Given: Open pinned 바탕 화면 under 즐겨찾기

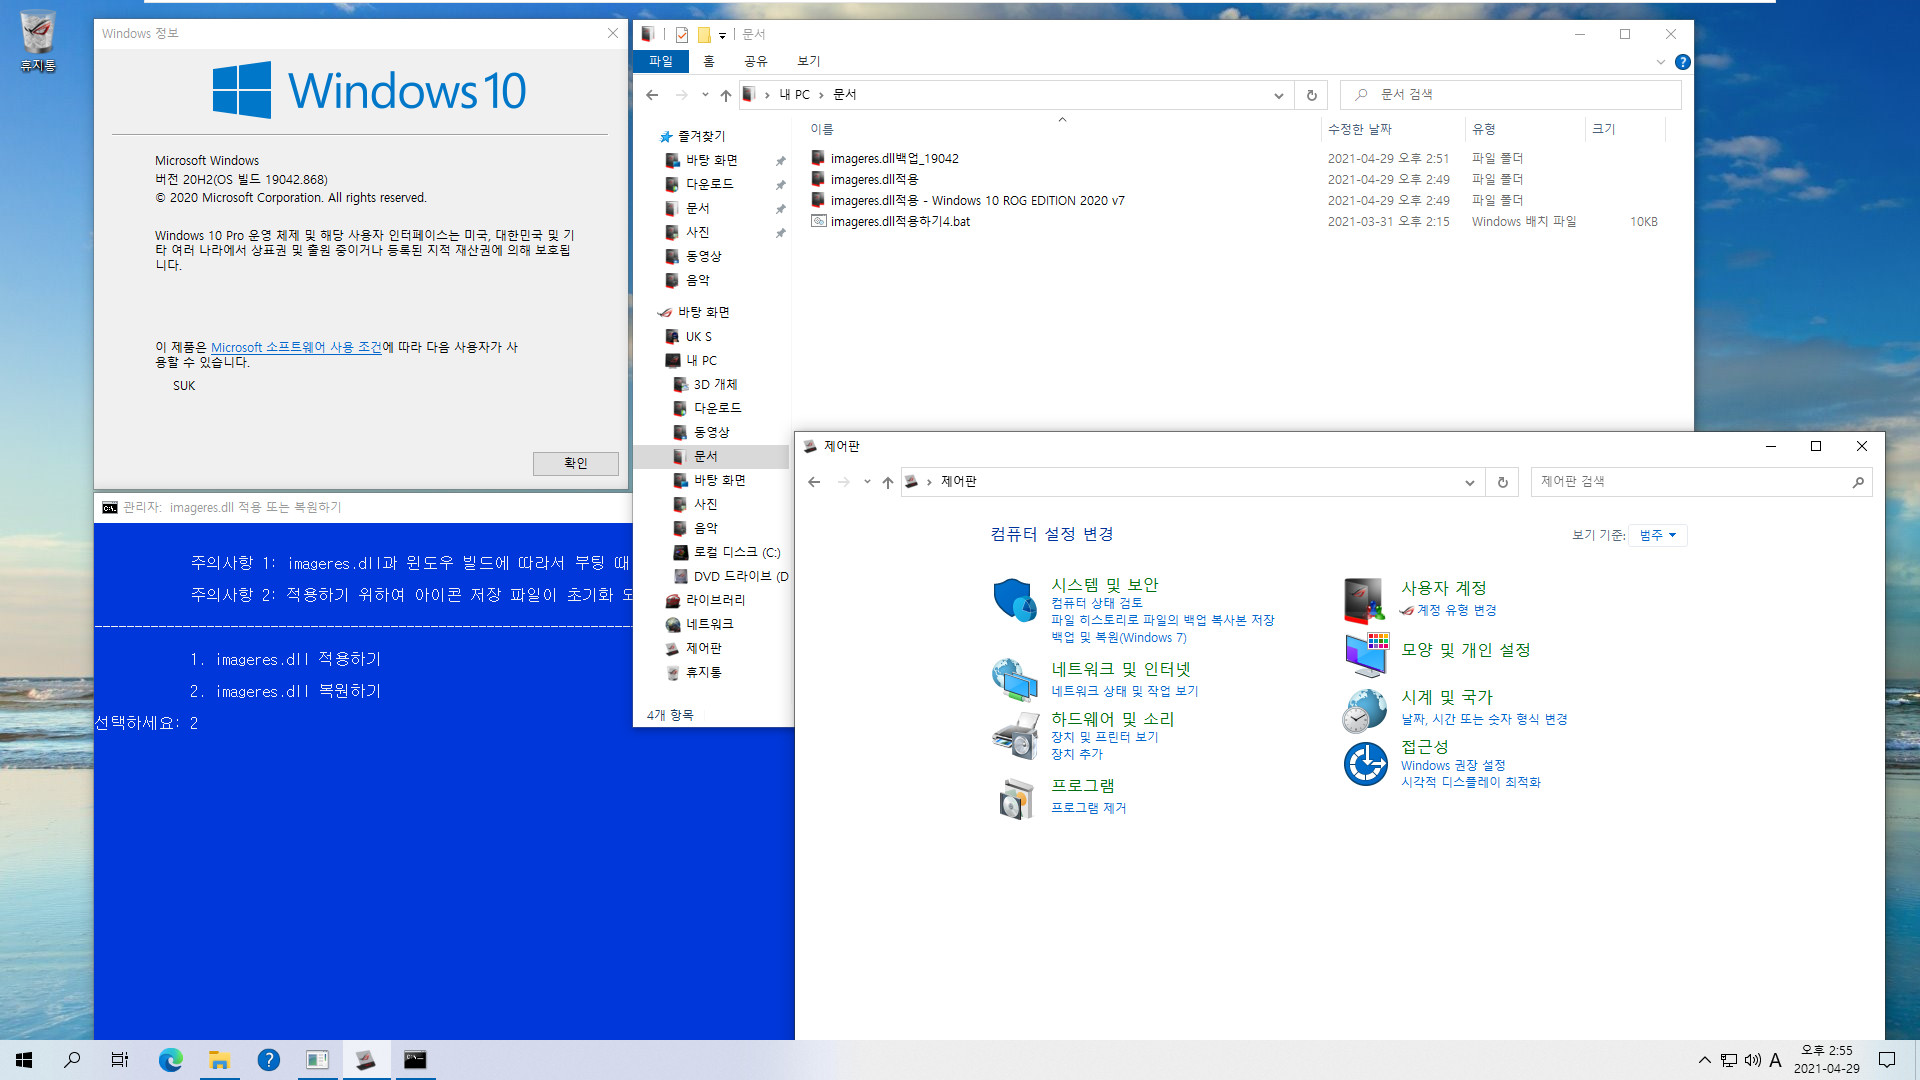Looking at the screenshot, I should click(711, 160).
